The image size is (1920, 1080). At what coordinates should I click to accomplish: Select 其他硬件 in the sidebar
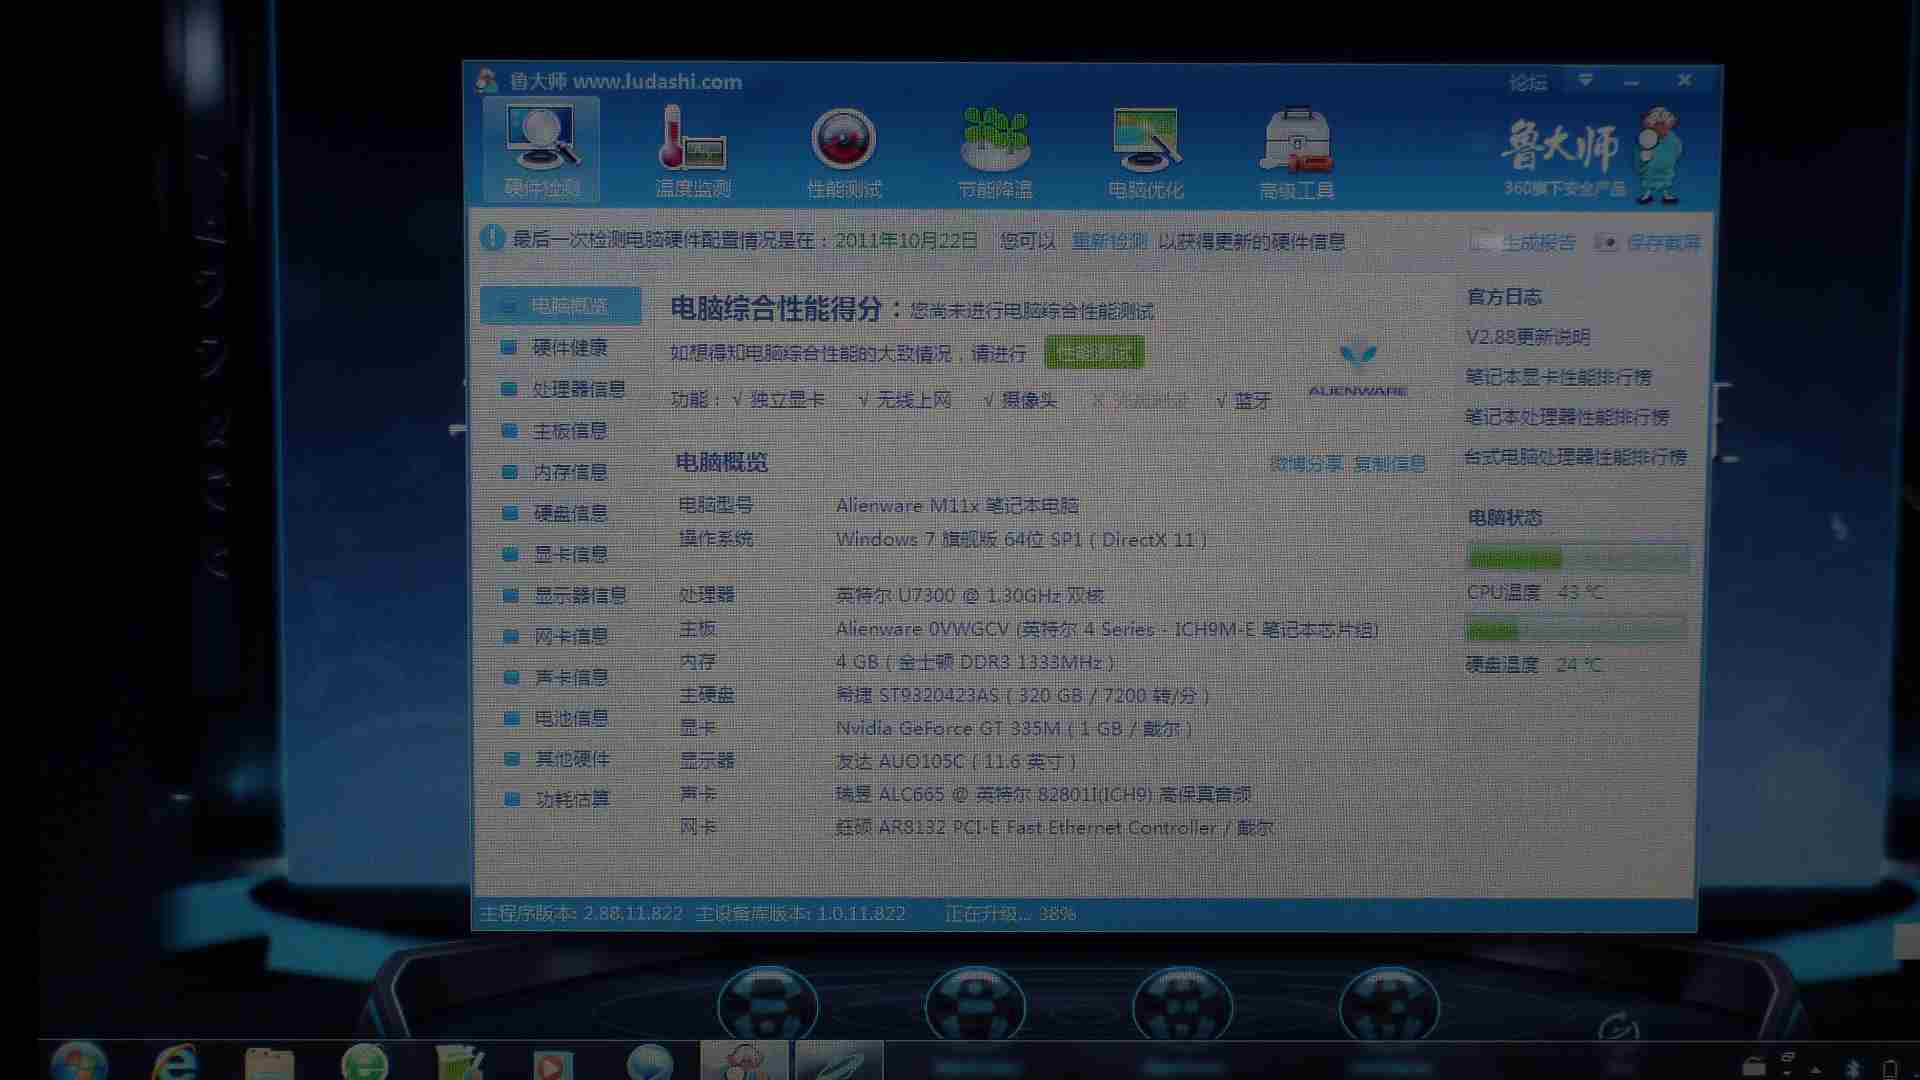pos(556,759)
